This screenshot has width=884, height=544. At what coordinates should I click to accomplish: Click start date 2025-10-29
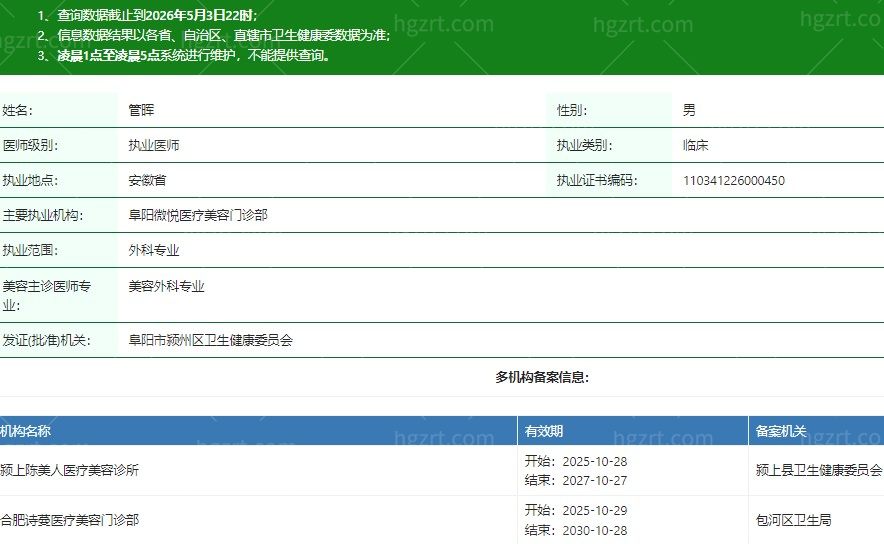click(x=595, y=510)
